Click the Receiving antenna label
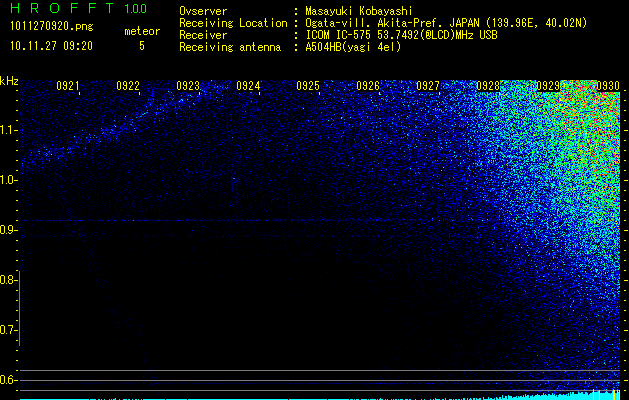This screenshot has height=400, width=629. point(230,47)
